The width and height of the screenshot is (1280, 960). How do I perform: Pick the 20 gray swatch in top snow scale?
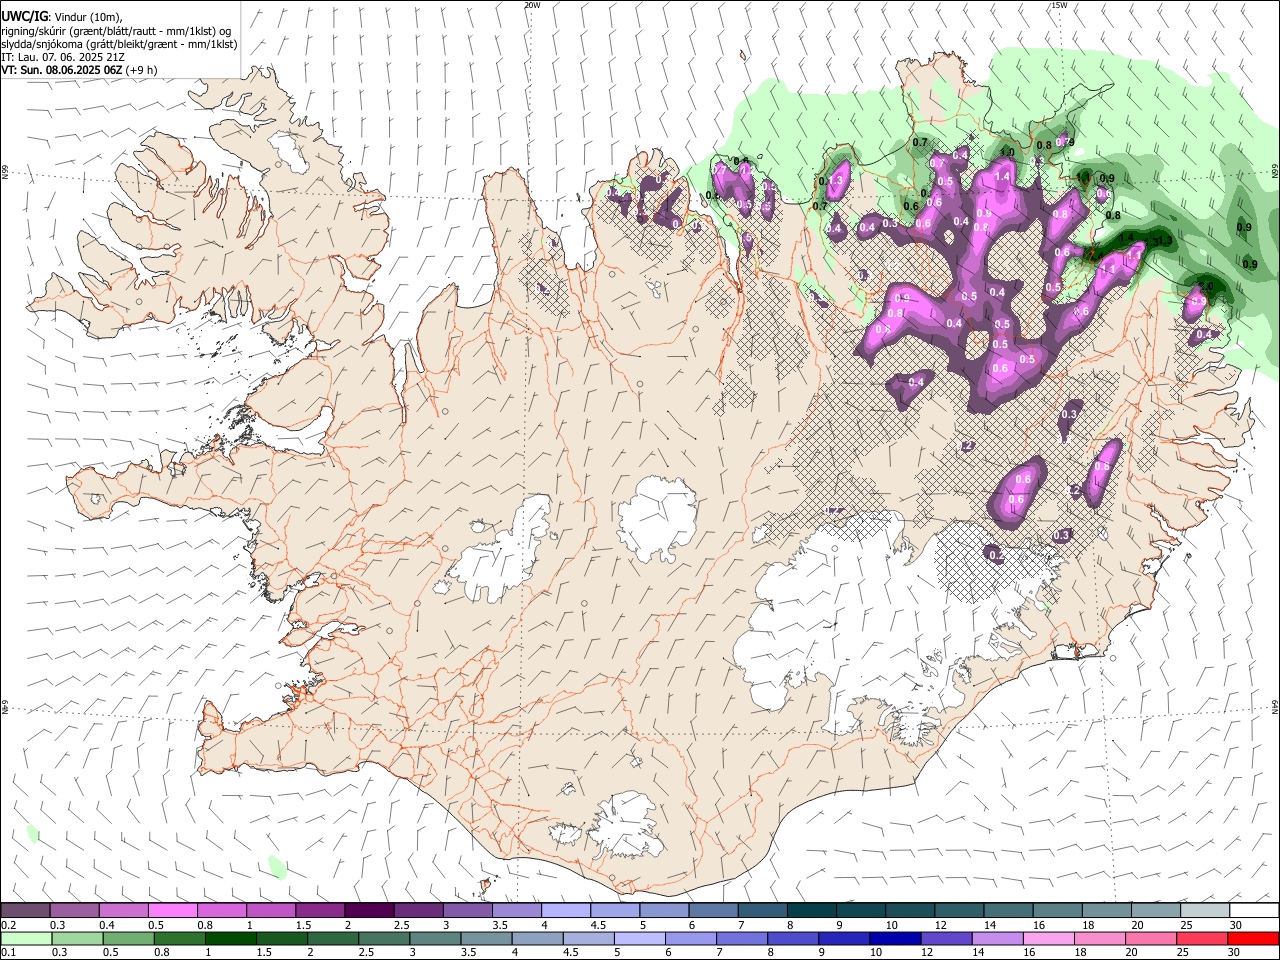(1156, 910)
